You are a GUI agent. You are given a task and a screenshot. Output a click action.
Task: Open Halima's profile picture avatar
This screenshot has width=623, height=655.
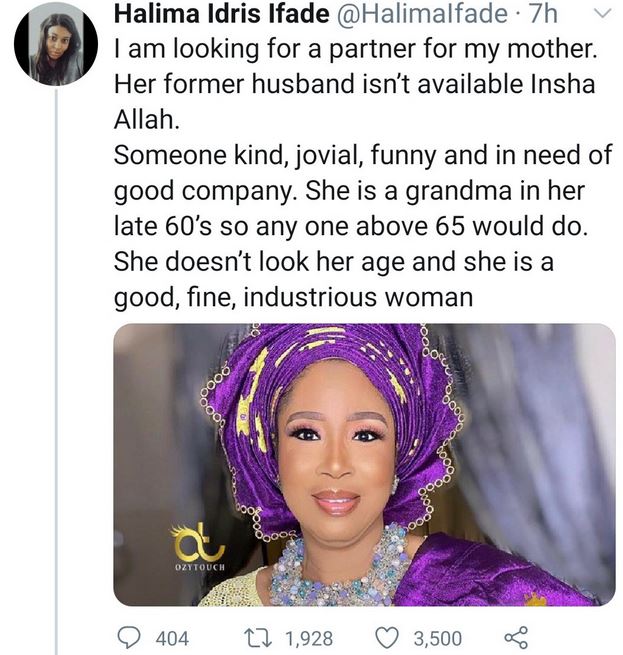[x=56, y=43]
